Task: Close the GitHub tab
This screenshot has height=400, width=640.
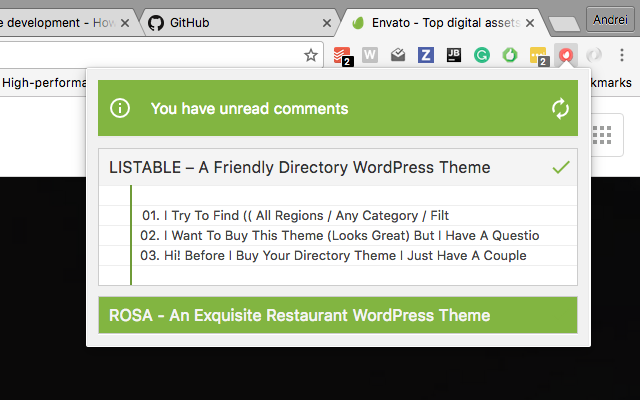Action: point(327,23)
